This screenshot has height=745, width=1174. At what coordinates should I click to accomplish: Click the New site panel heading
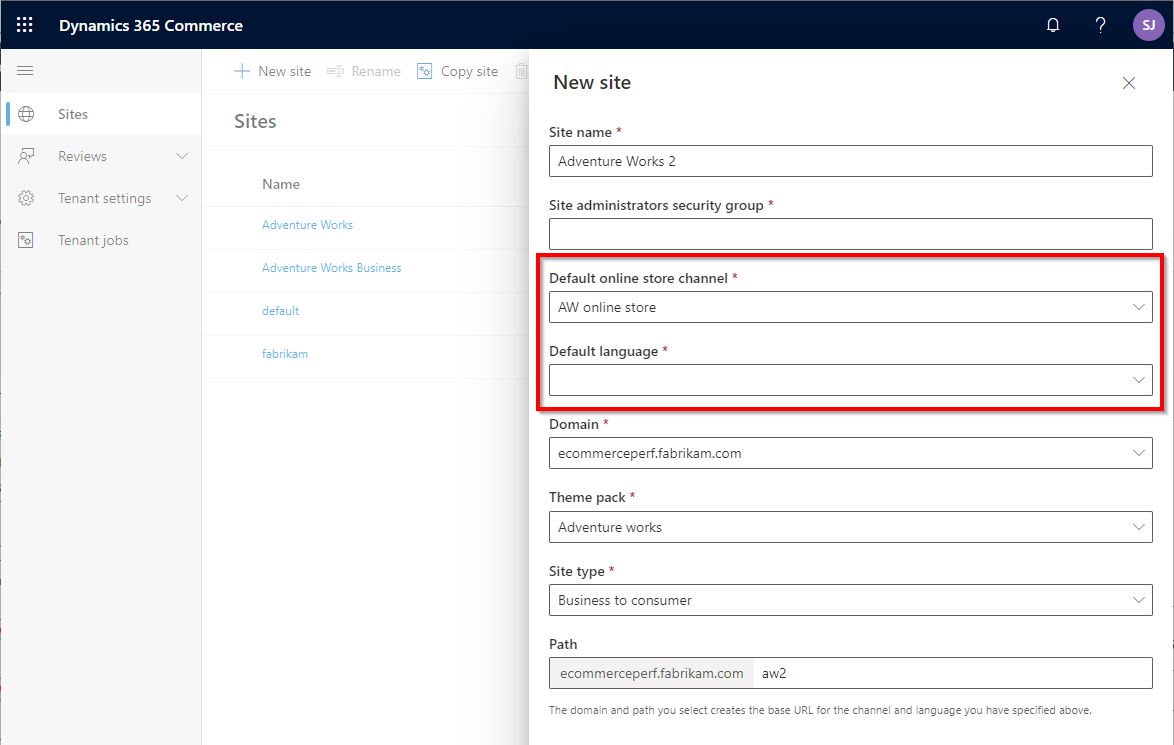[592, 82]
